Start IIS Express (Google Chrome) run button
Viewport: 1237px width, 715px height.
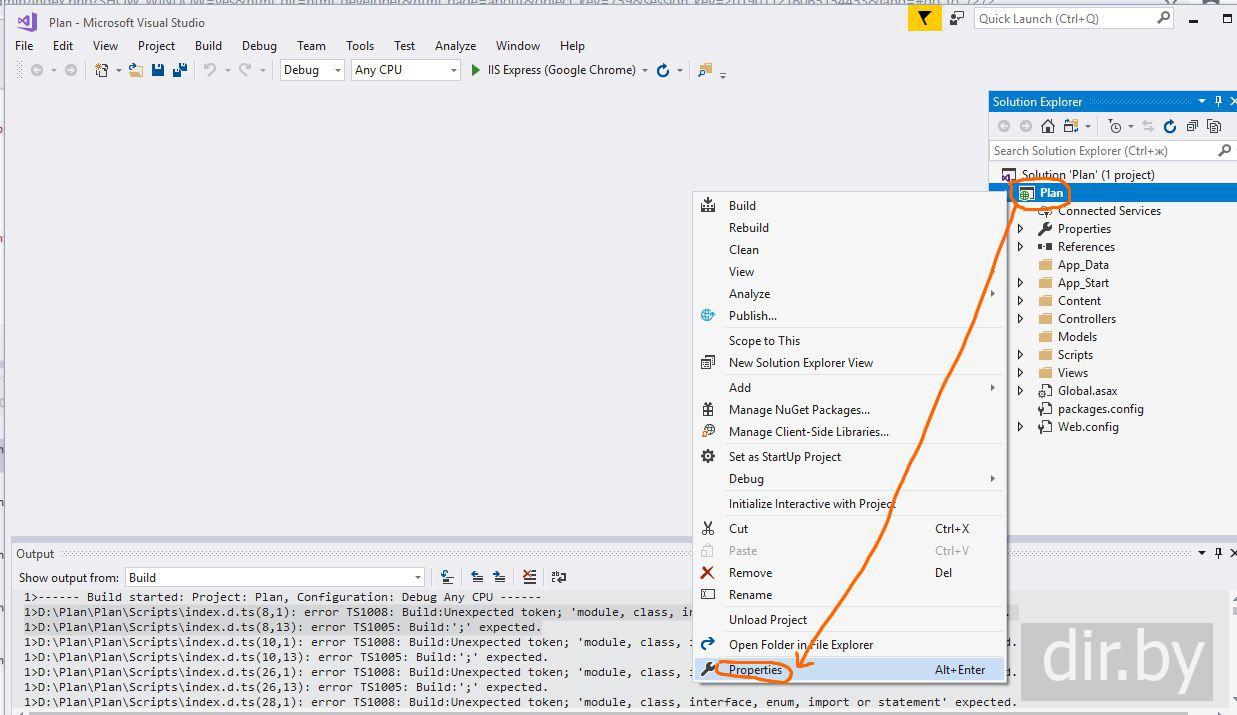click(x=476, y=70)
